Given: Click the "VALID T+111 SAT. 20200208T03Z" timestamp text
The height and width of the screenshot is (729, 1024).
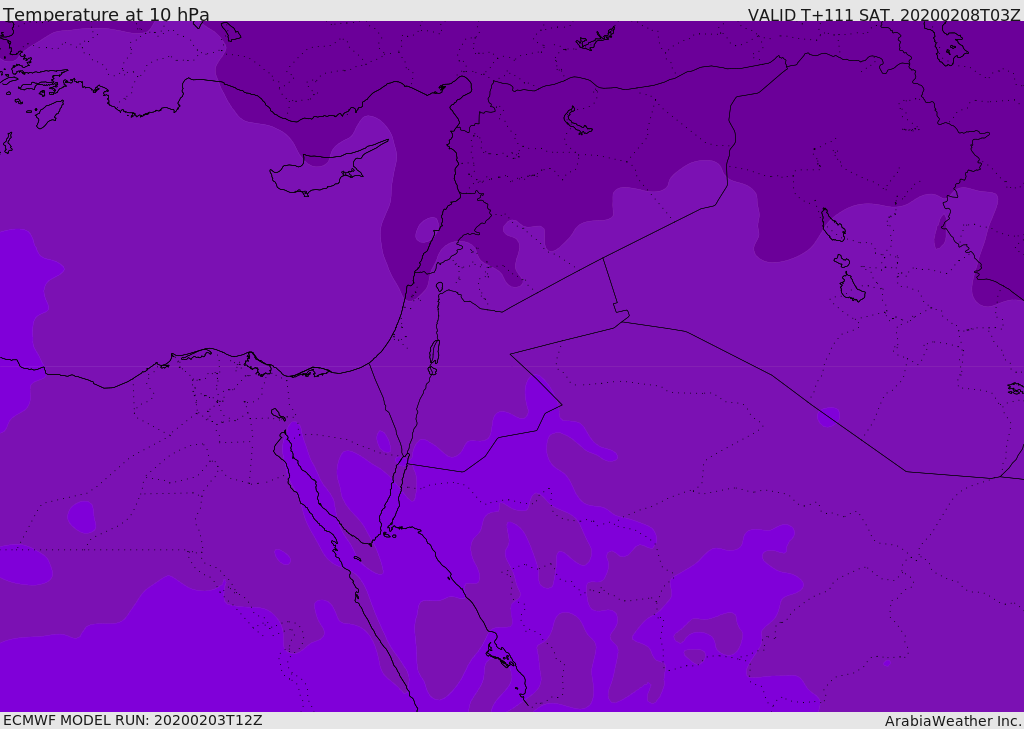Looking at the screenshot, I should tap(884, 15).
